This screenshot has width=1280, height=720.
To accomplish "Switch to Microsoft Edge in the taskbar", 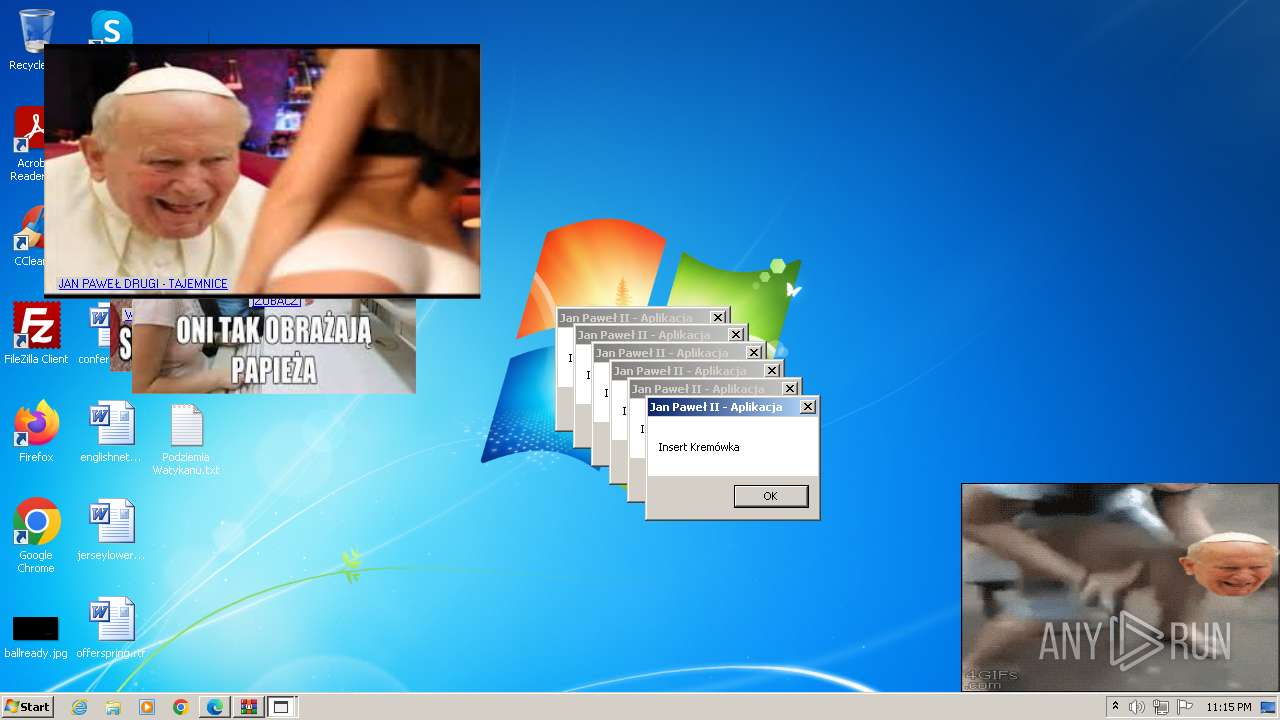I will coord(215,707).
